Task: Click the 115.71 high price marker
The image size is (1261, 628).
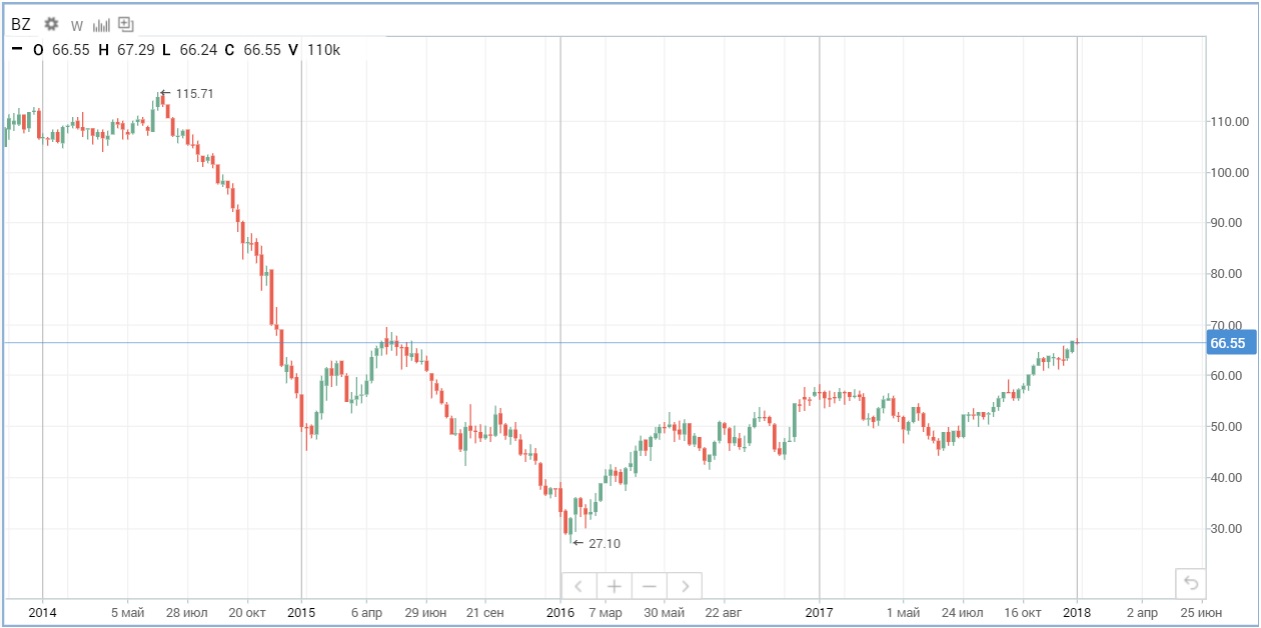Action: 194,93
